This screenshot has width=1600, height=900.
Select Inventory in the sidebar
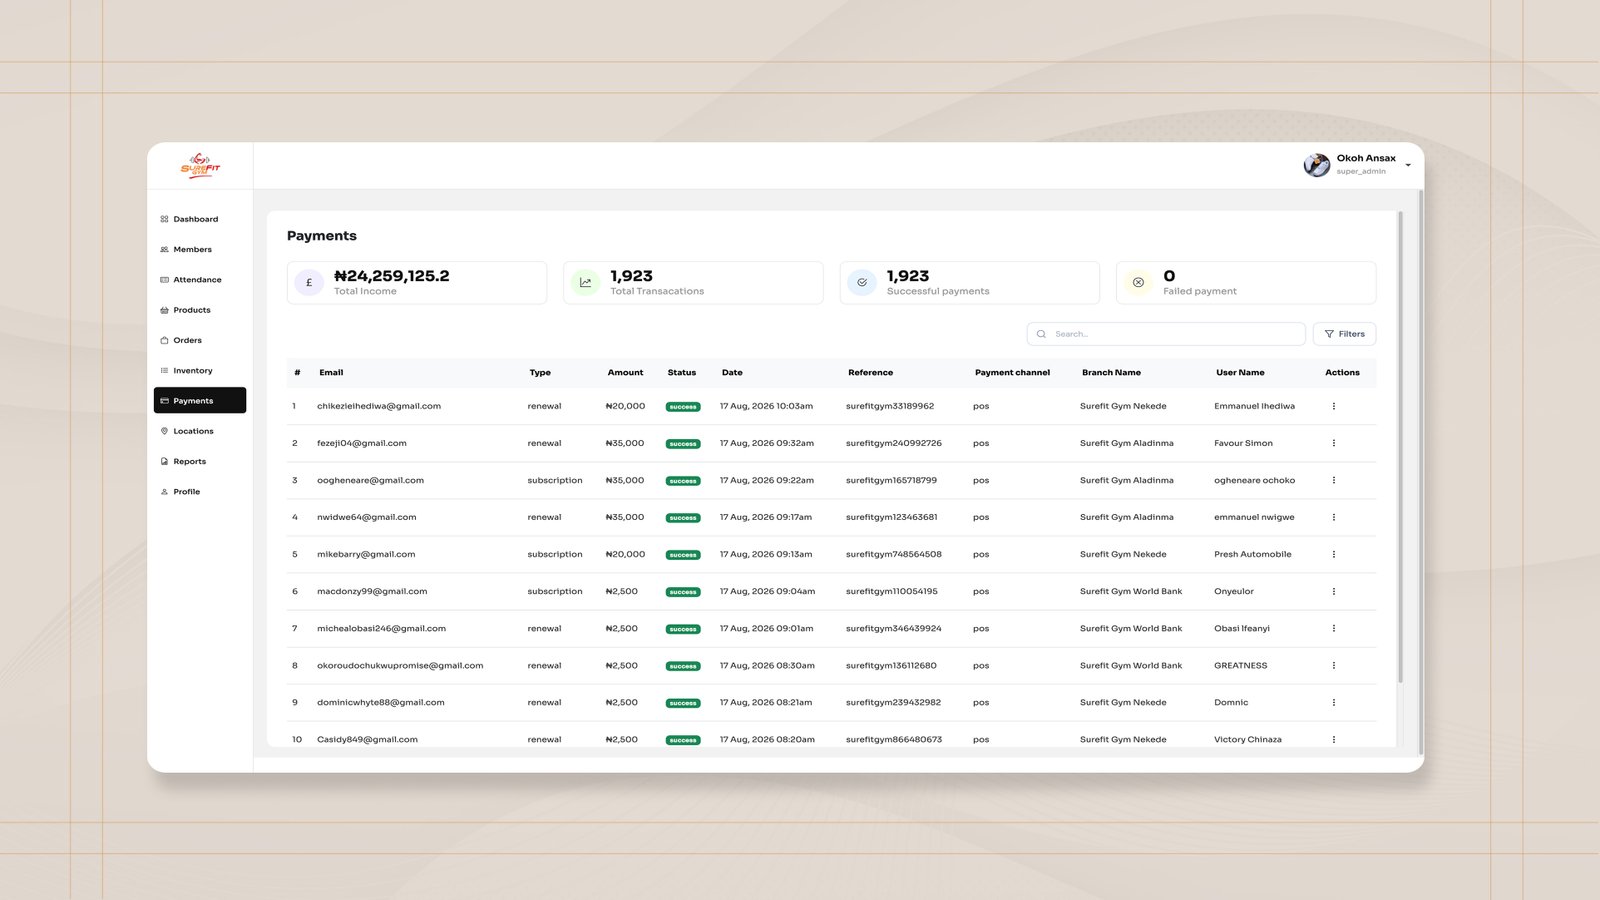click(200, 371)
